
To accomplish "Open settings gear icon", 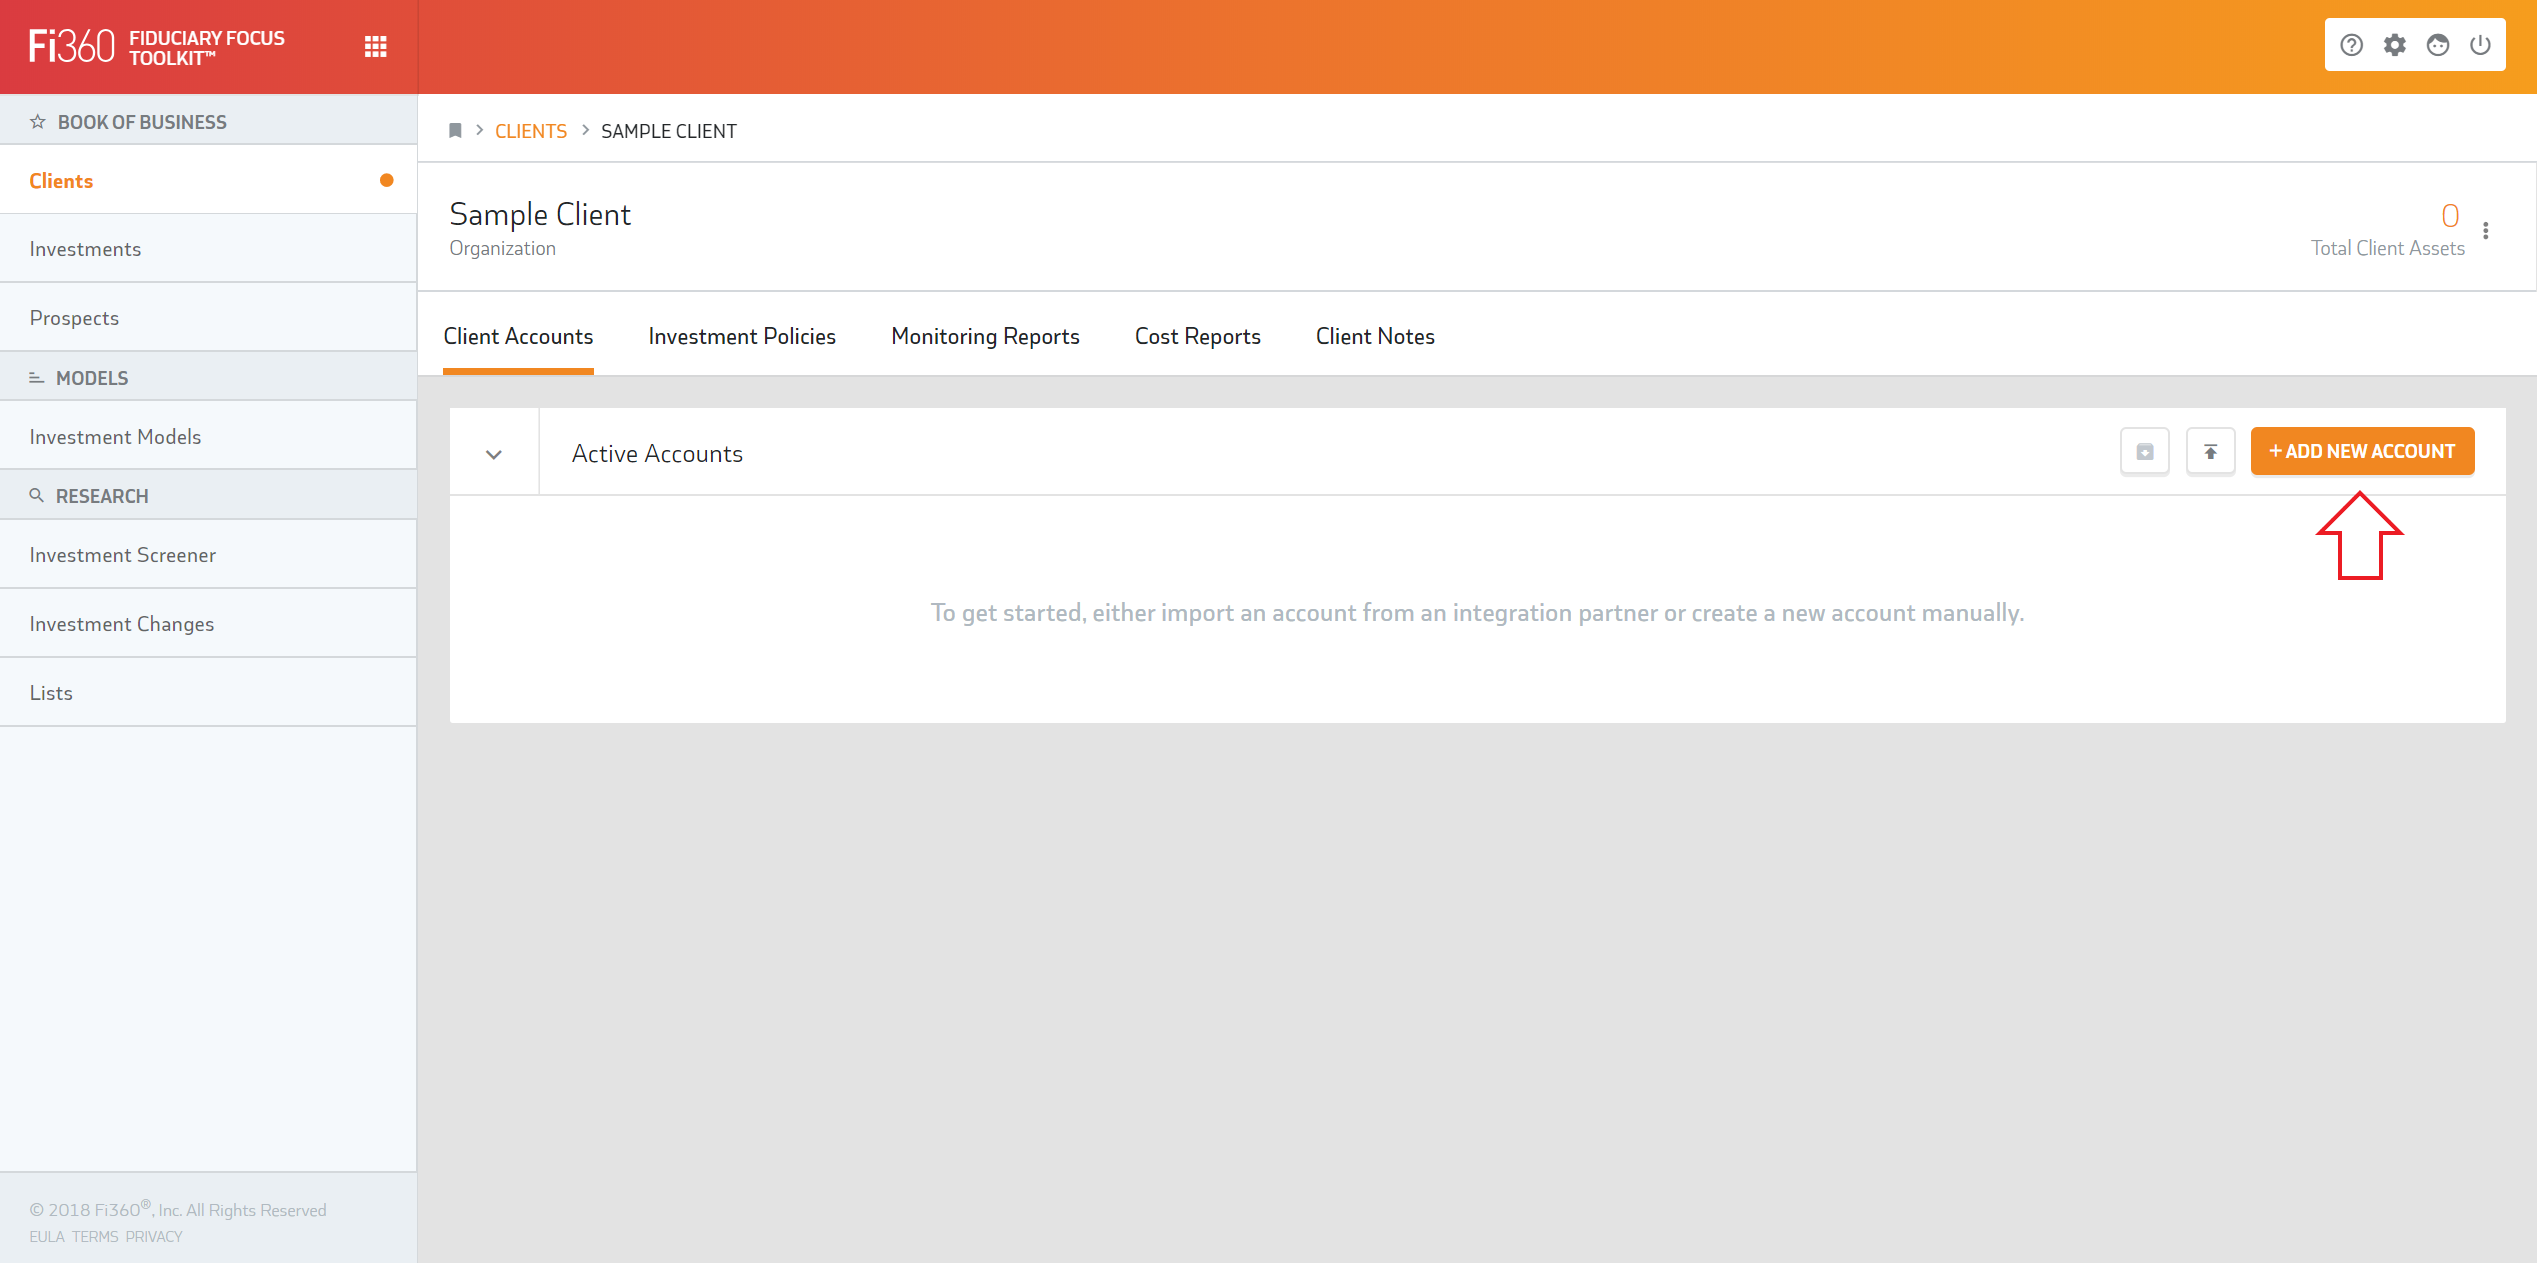I will pos(2394,45).
